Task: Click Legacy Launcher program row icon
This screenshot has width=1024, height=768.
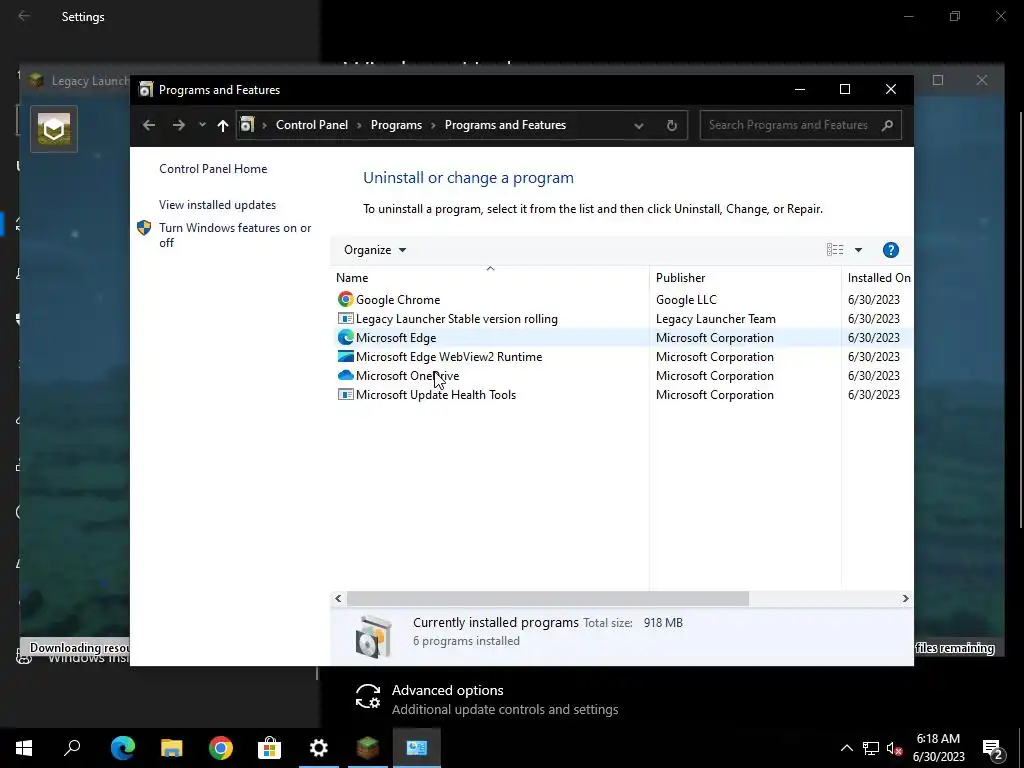Action: [345, 319]
